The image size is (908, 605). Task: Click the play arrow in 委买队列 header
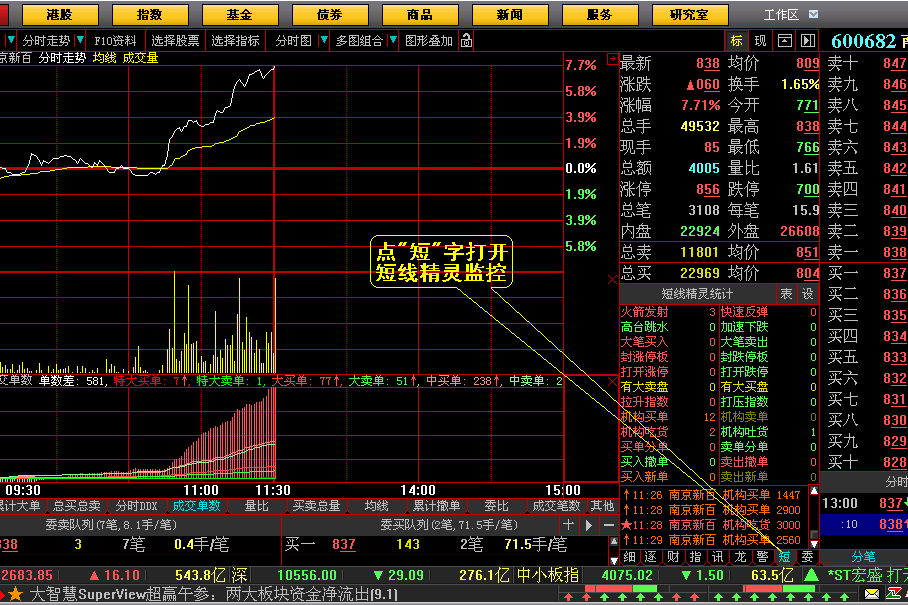[x=589, y=525]
